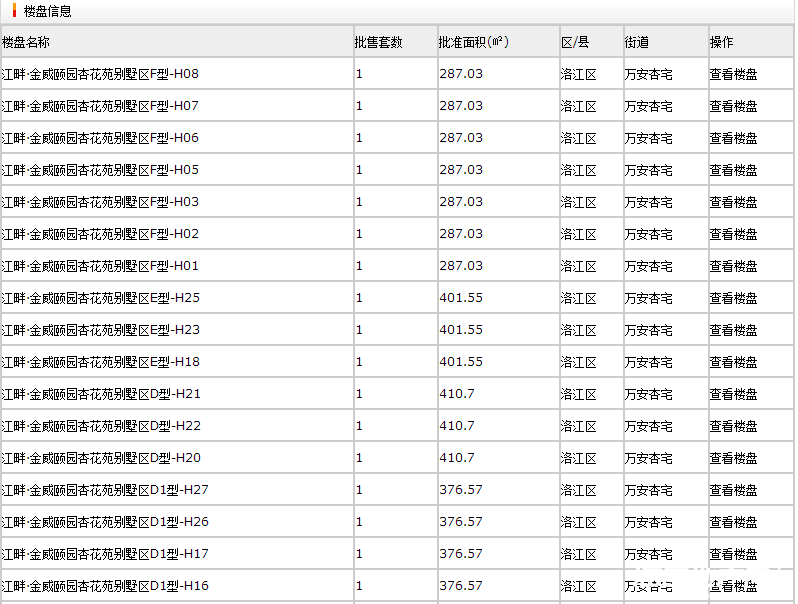View 查看楼盘 for F型-H02 row
Screen dimensions: 798x604
(x=733, y=235)
